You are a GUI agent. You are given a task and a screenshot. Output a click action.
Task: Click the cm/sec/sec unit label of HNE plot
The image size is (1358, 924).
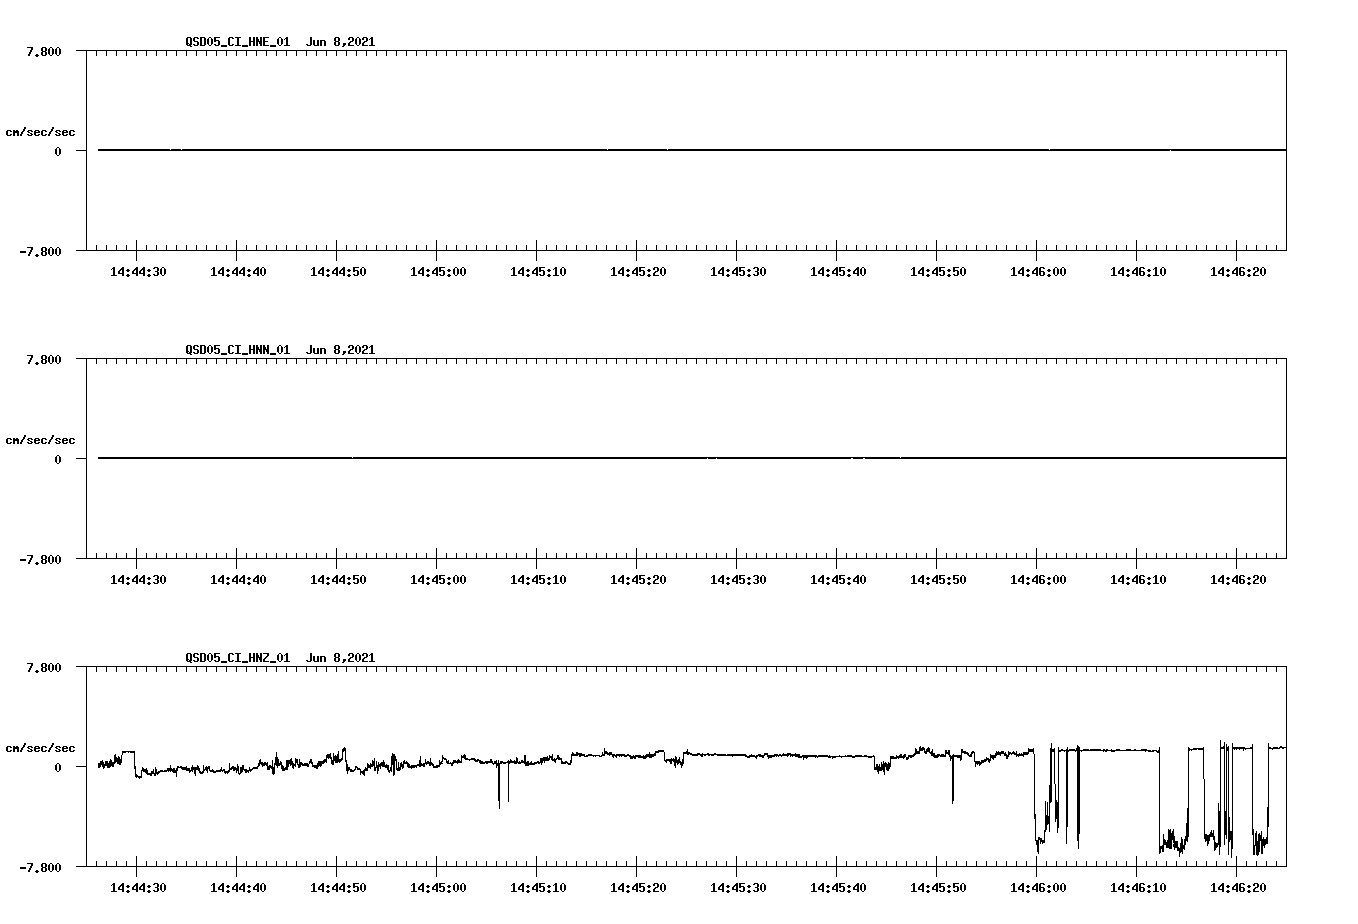click(x=40, y=132)
